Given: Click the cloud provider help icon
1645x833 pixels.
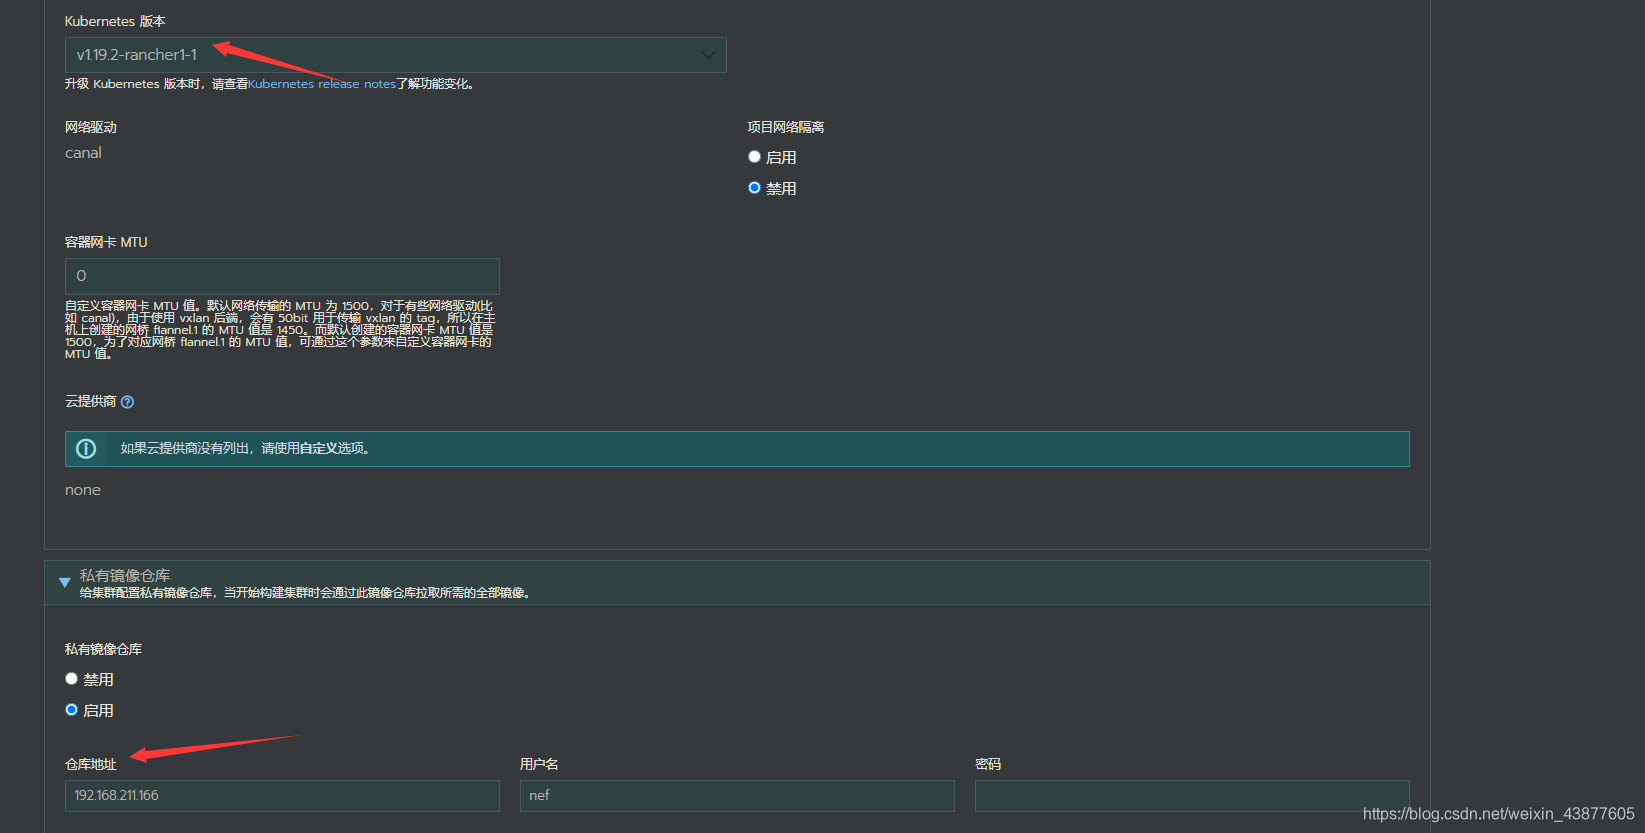Looking at the screenshot, I should click(127, 402).
